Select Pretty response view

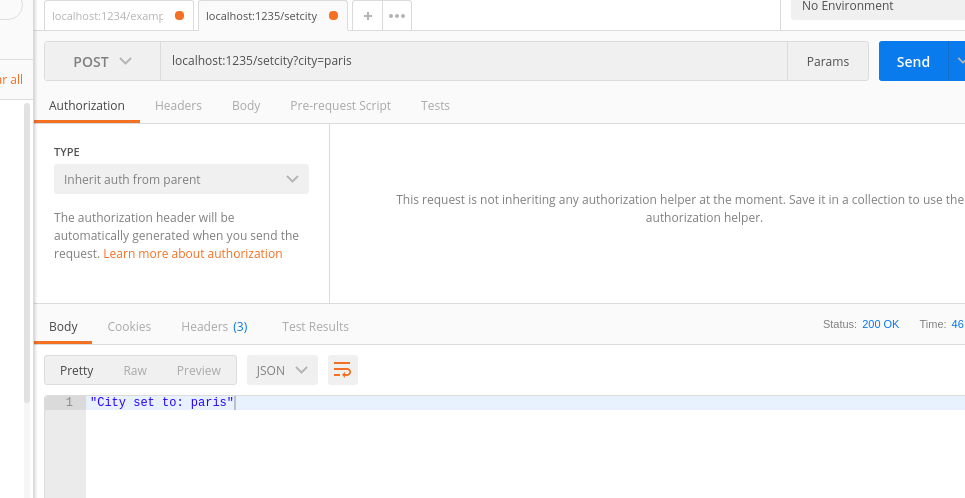coord(76,370)
